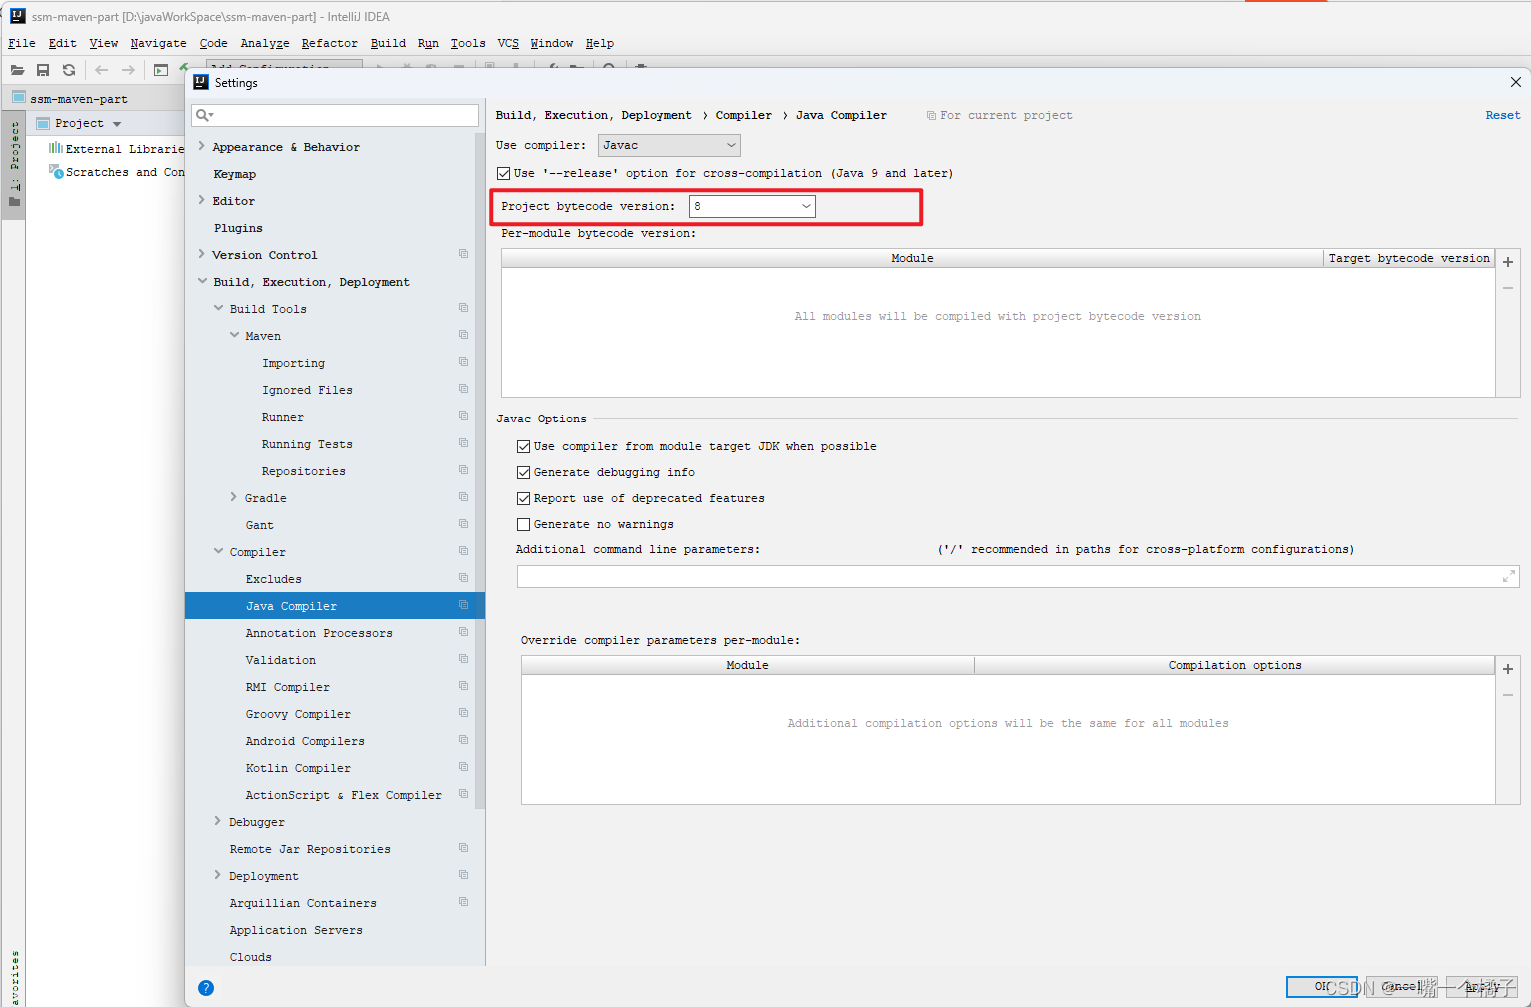Image resolution: width=1531 pixels, height=1007 pixels.
Task: Open the Settings help question mark
Action: [206, 988]
